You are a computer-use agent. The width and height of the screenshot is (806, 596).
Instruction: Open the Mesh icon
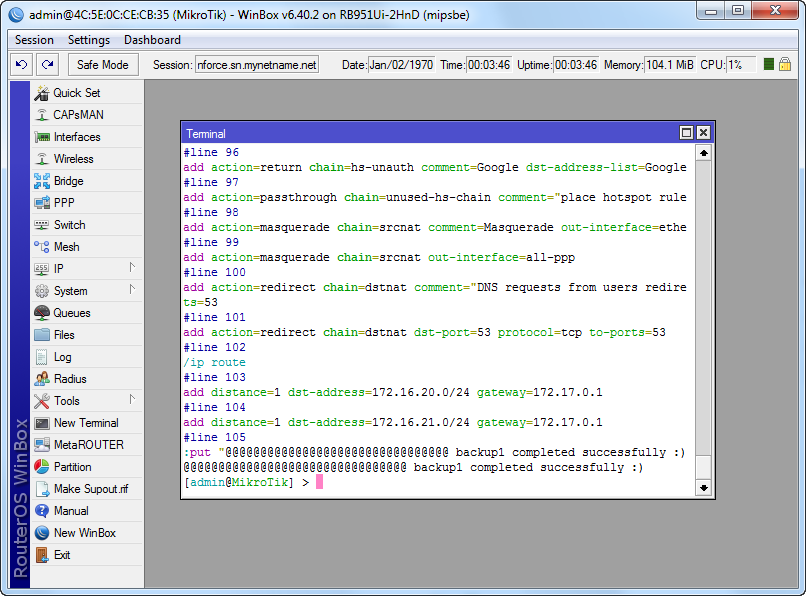(42, 247)
